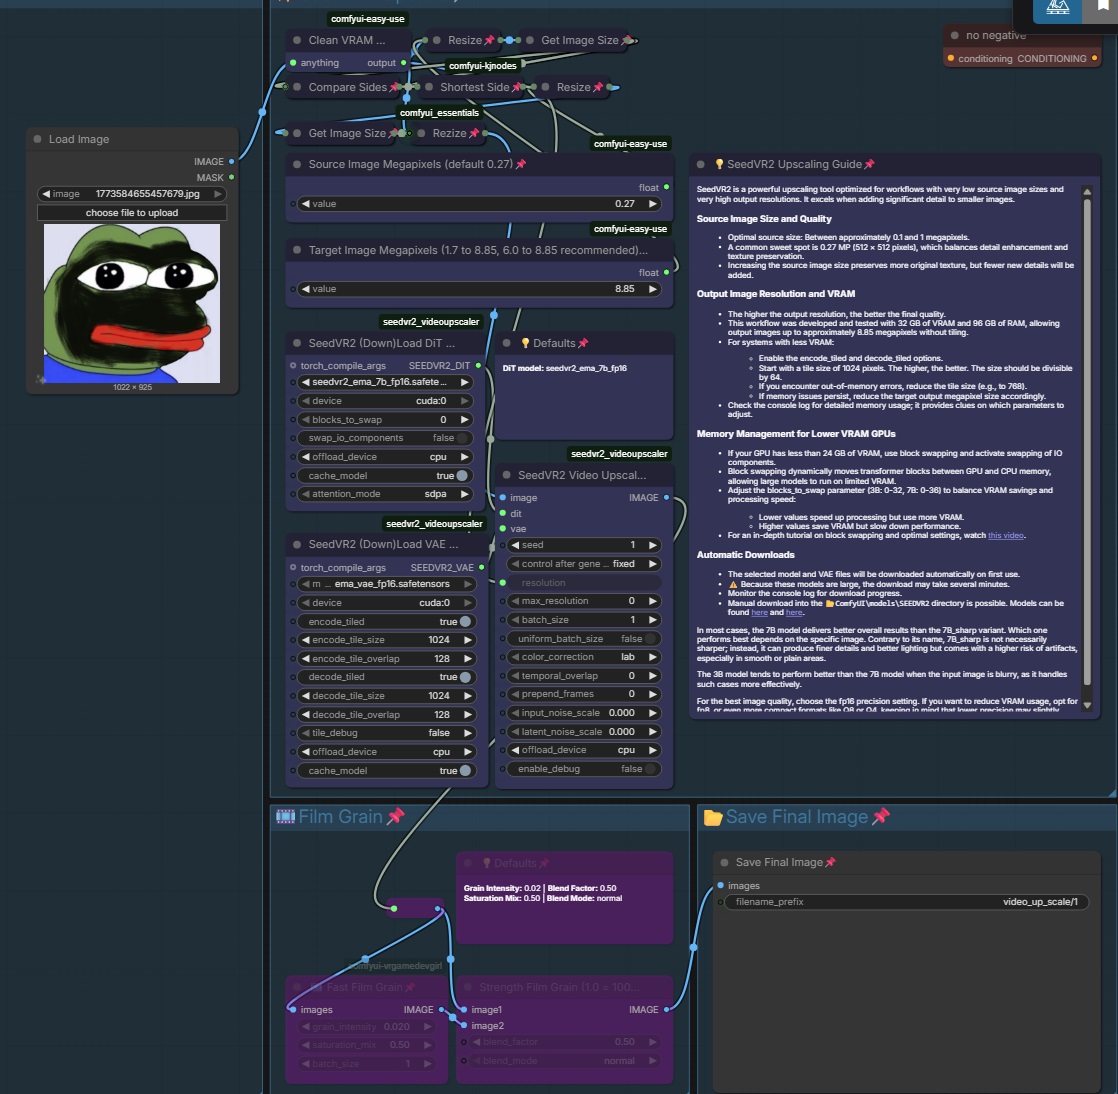The width and height of the screenshot is (1118, 1094).
Task: Open offload_device cpu selector in Video Upscaler
Action: [584, 750]
